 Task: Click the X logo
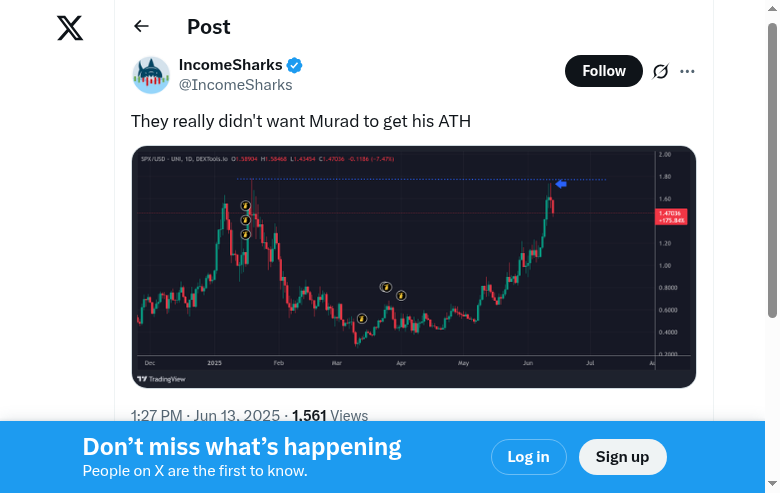[70, 29]
